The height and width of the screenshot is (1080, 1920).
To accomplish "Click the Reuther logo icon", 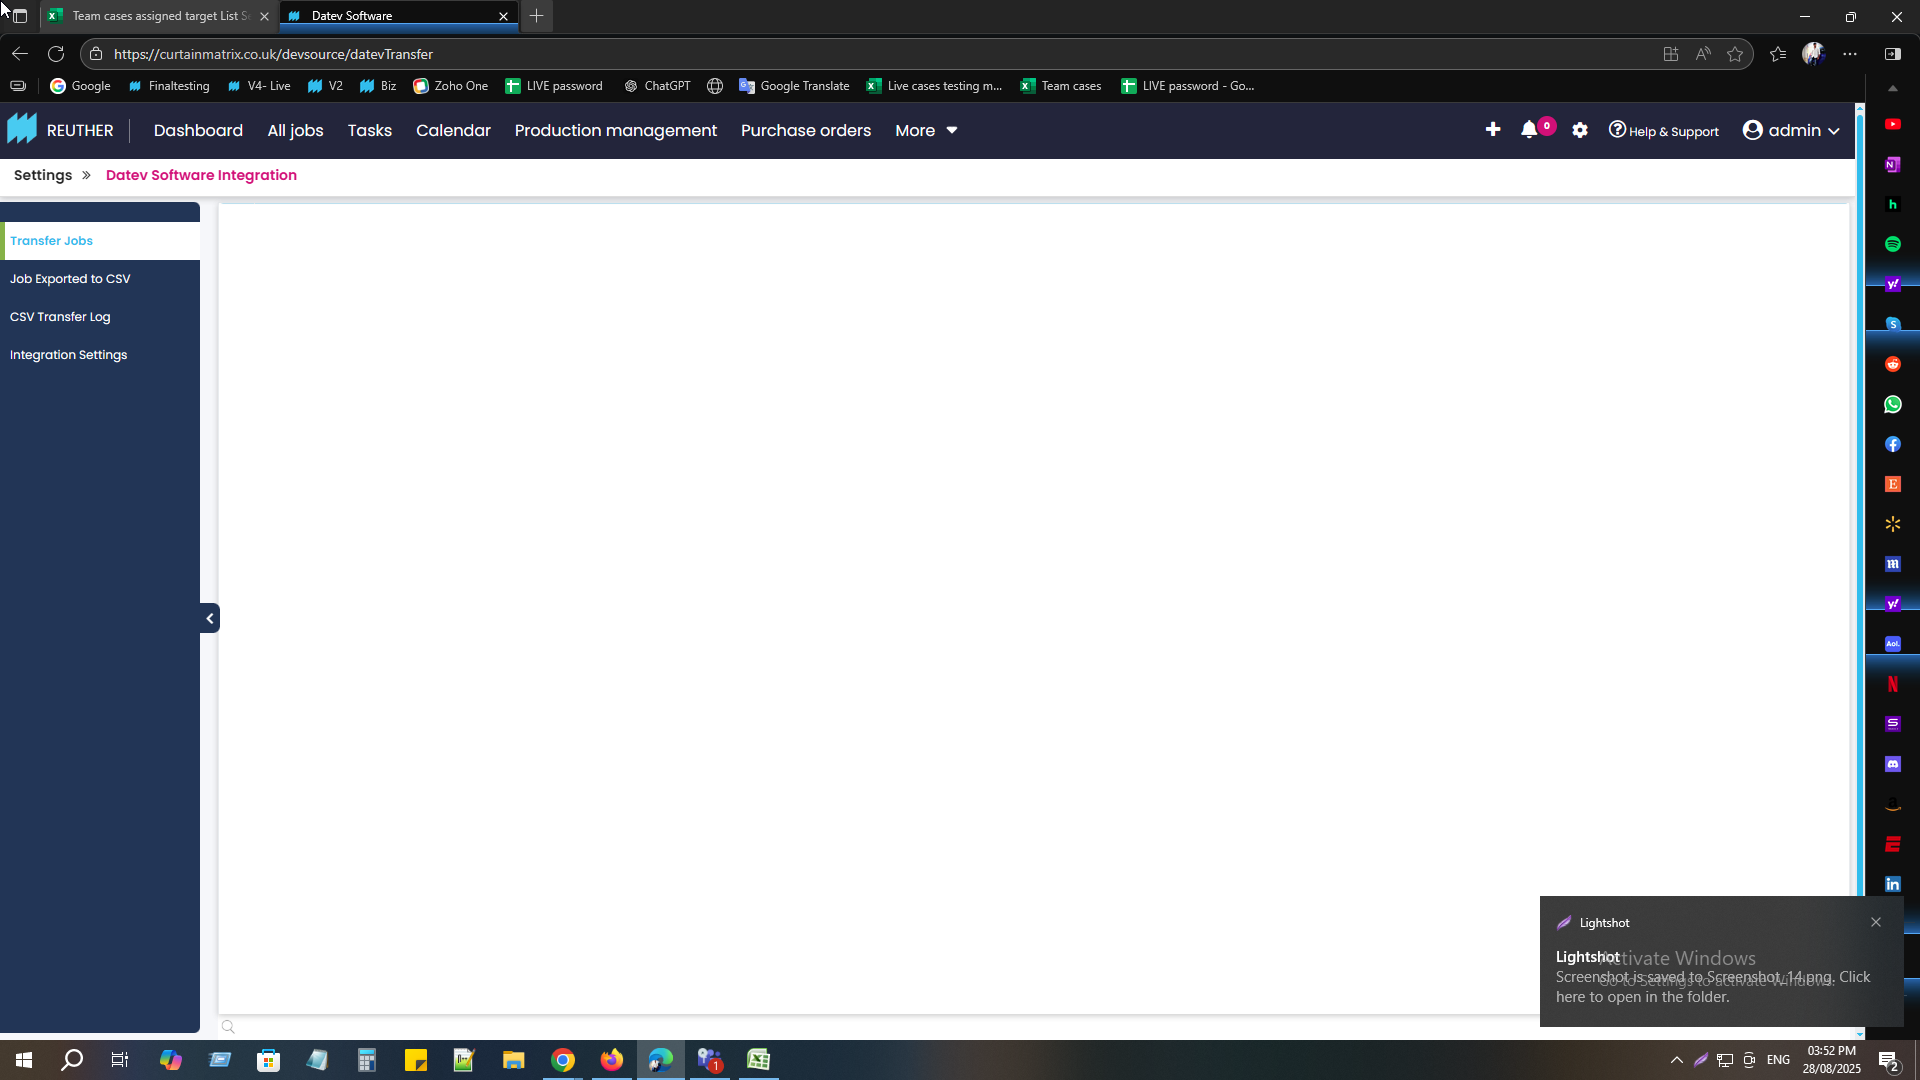I will [22, 130].
